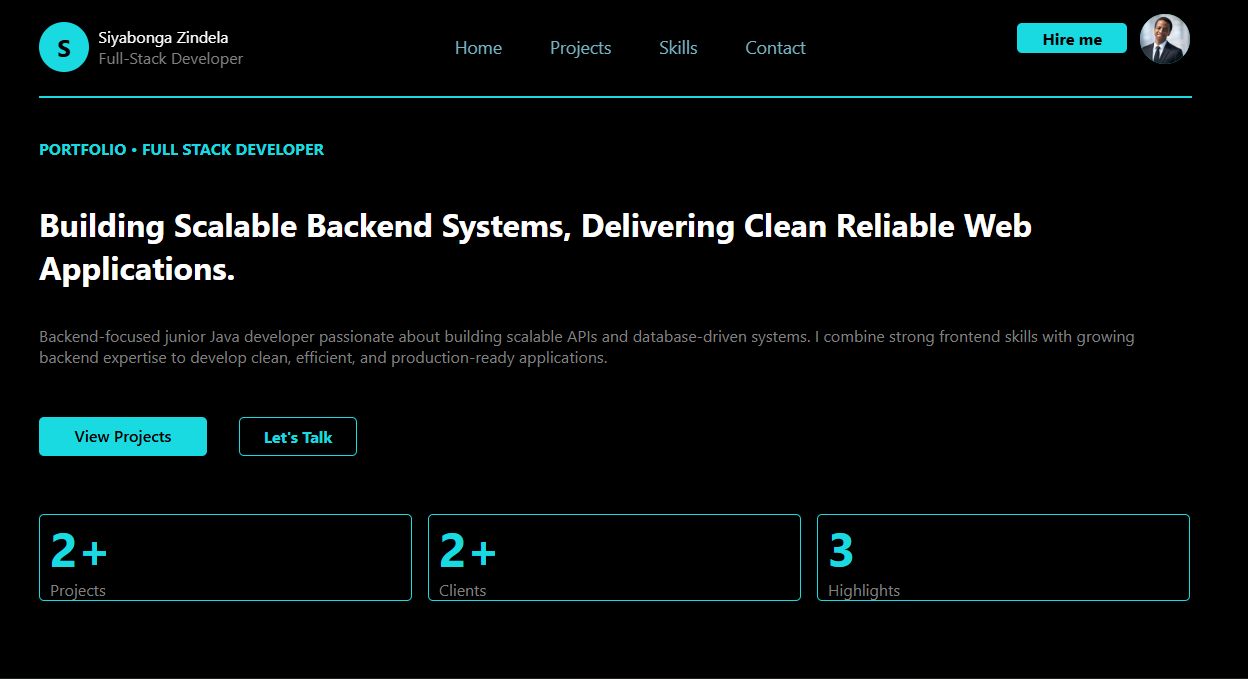Click the Full-Stack Developer subtitle in header
The image size is (1248, 679).
point(171,59)
